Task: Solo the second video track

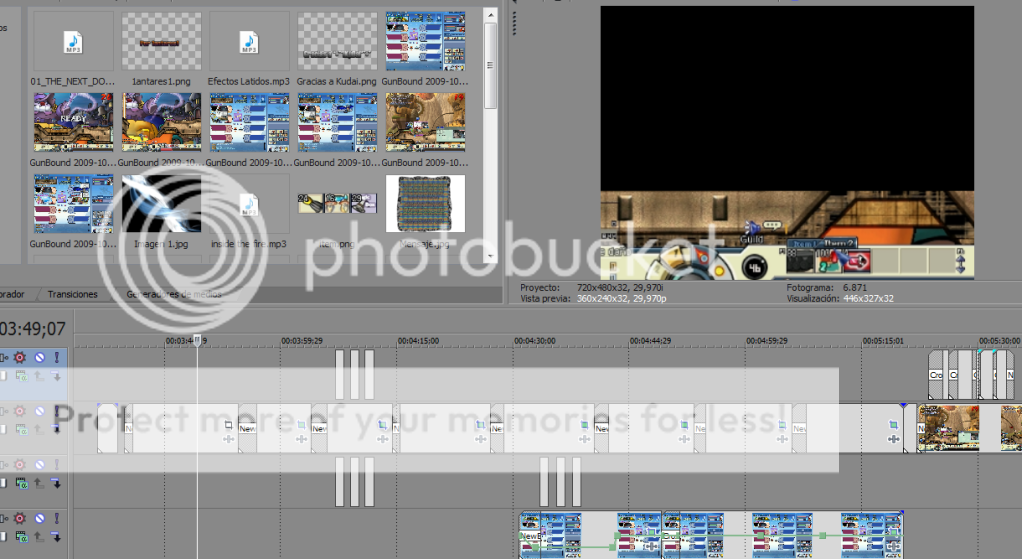Action: [57, 411]
